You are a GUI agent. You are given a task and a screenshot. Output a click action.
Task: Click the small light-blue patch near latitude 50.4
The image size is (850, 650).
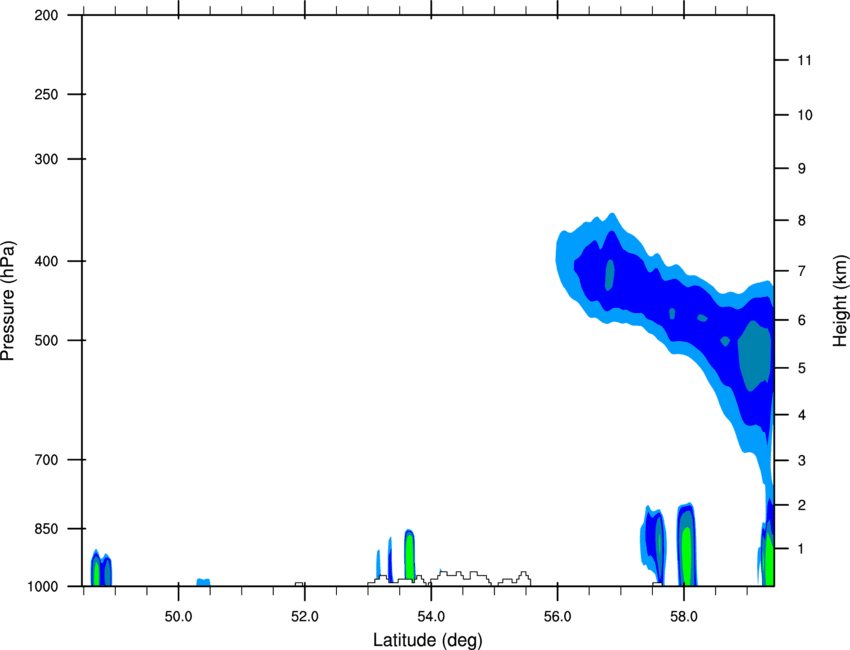coord(203,582)
